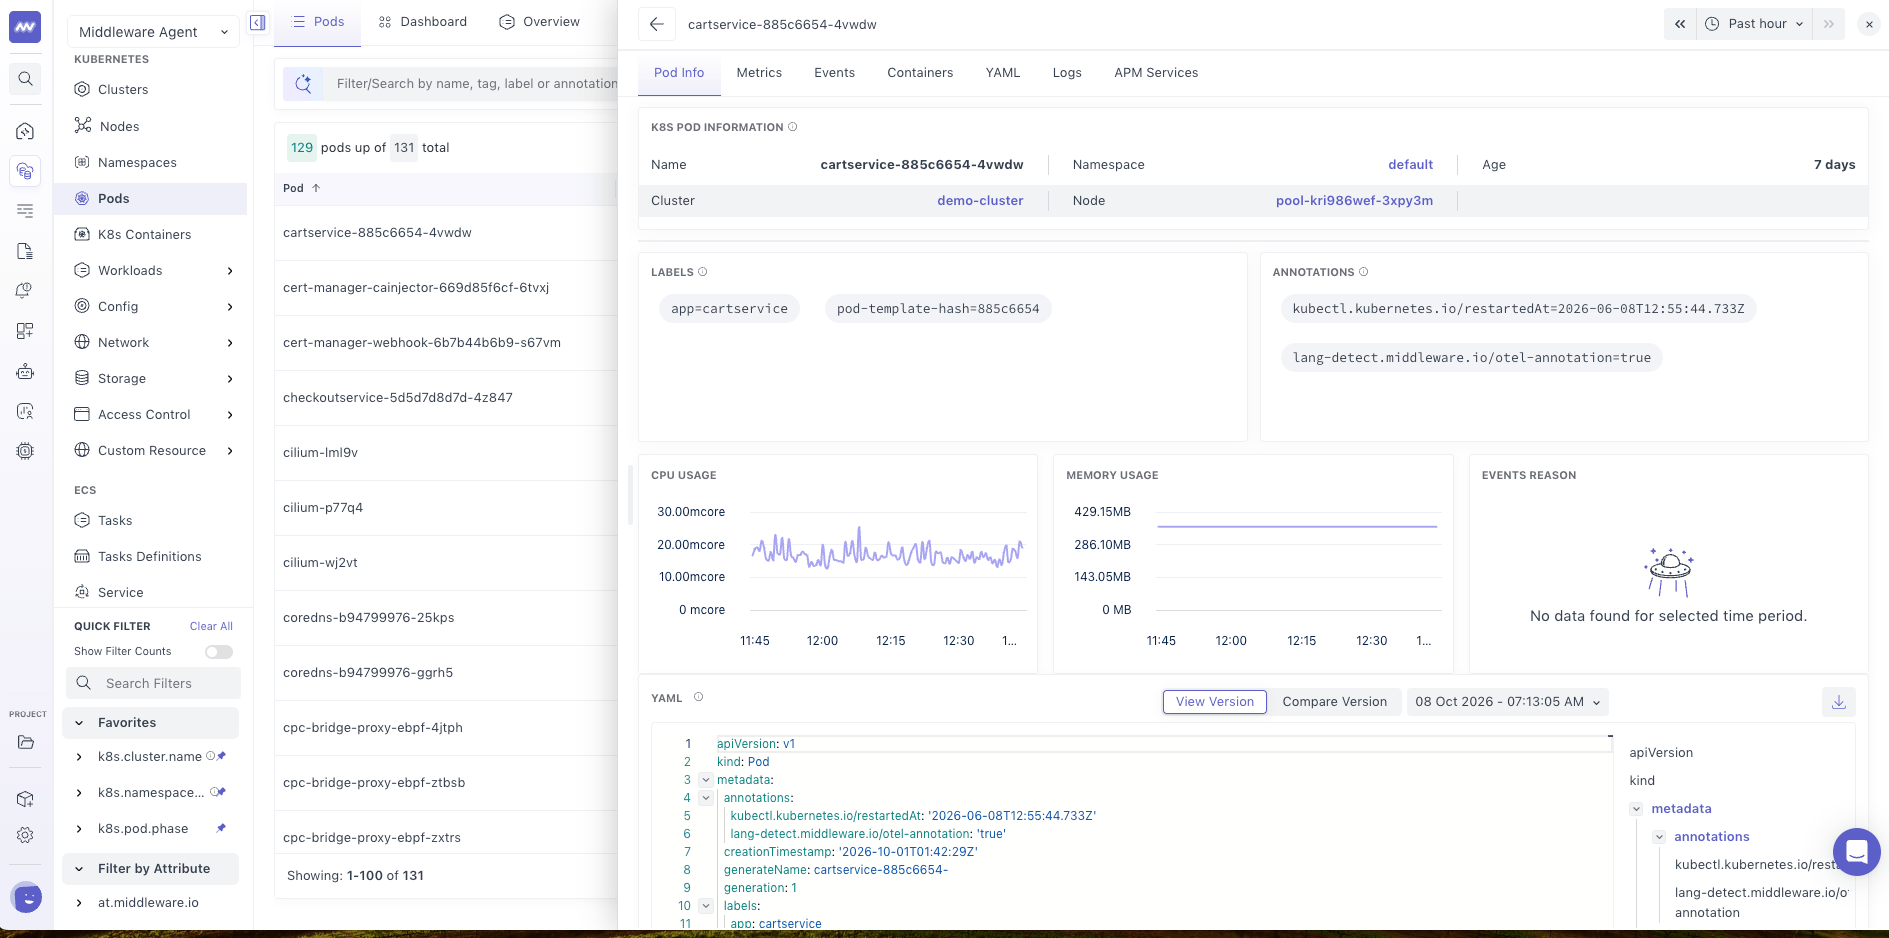Download the YAML file icon
This screenshot has height=938, width=1889.
(1838, 702)
